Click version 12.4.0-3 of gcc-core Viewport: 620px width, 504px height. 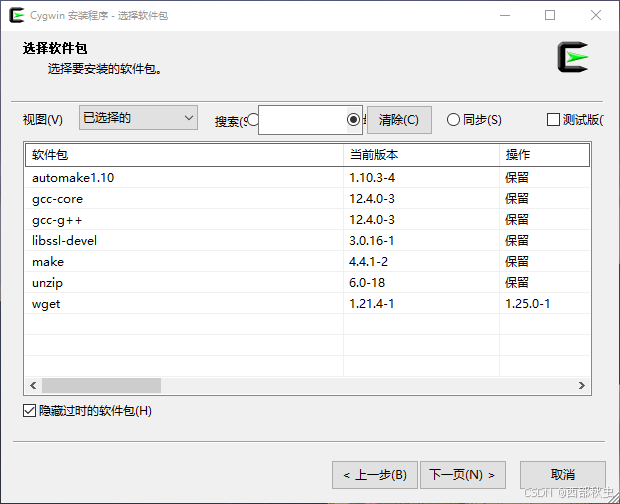[x=372, y=198]
